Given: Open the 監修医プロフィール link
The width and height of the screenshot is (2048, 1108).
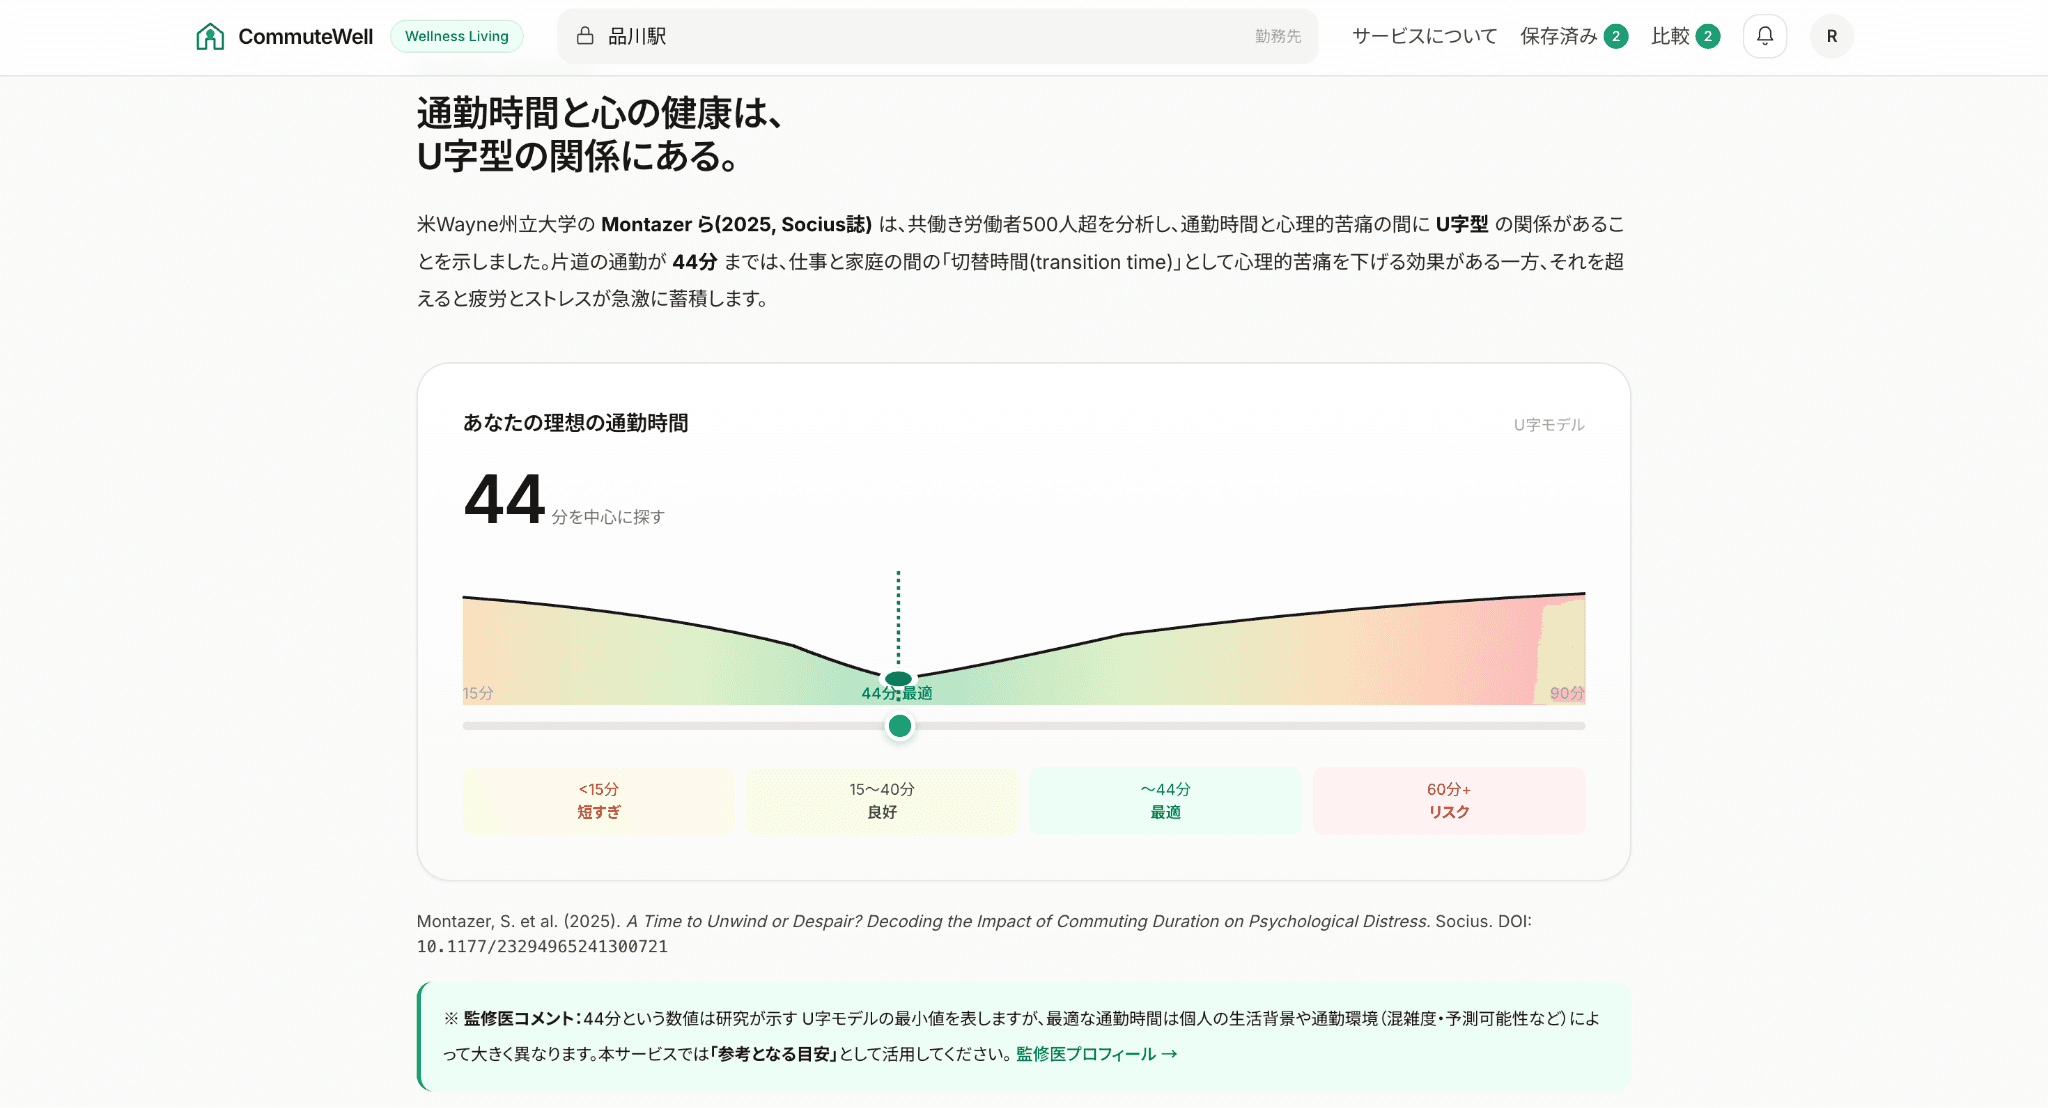Looking at the screenshot, I should 1095,1053.
